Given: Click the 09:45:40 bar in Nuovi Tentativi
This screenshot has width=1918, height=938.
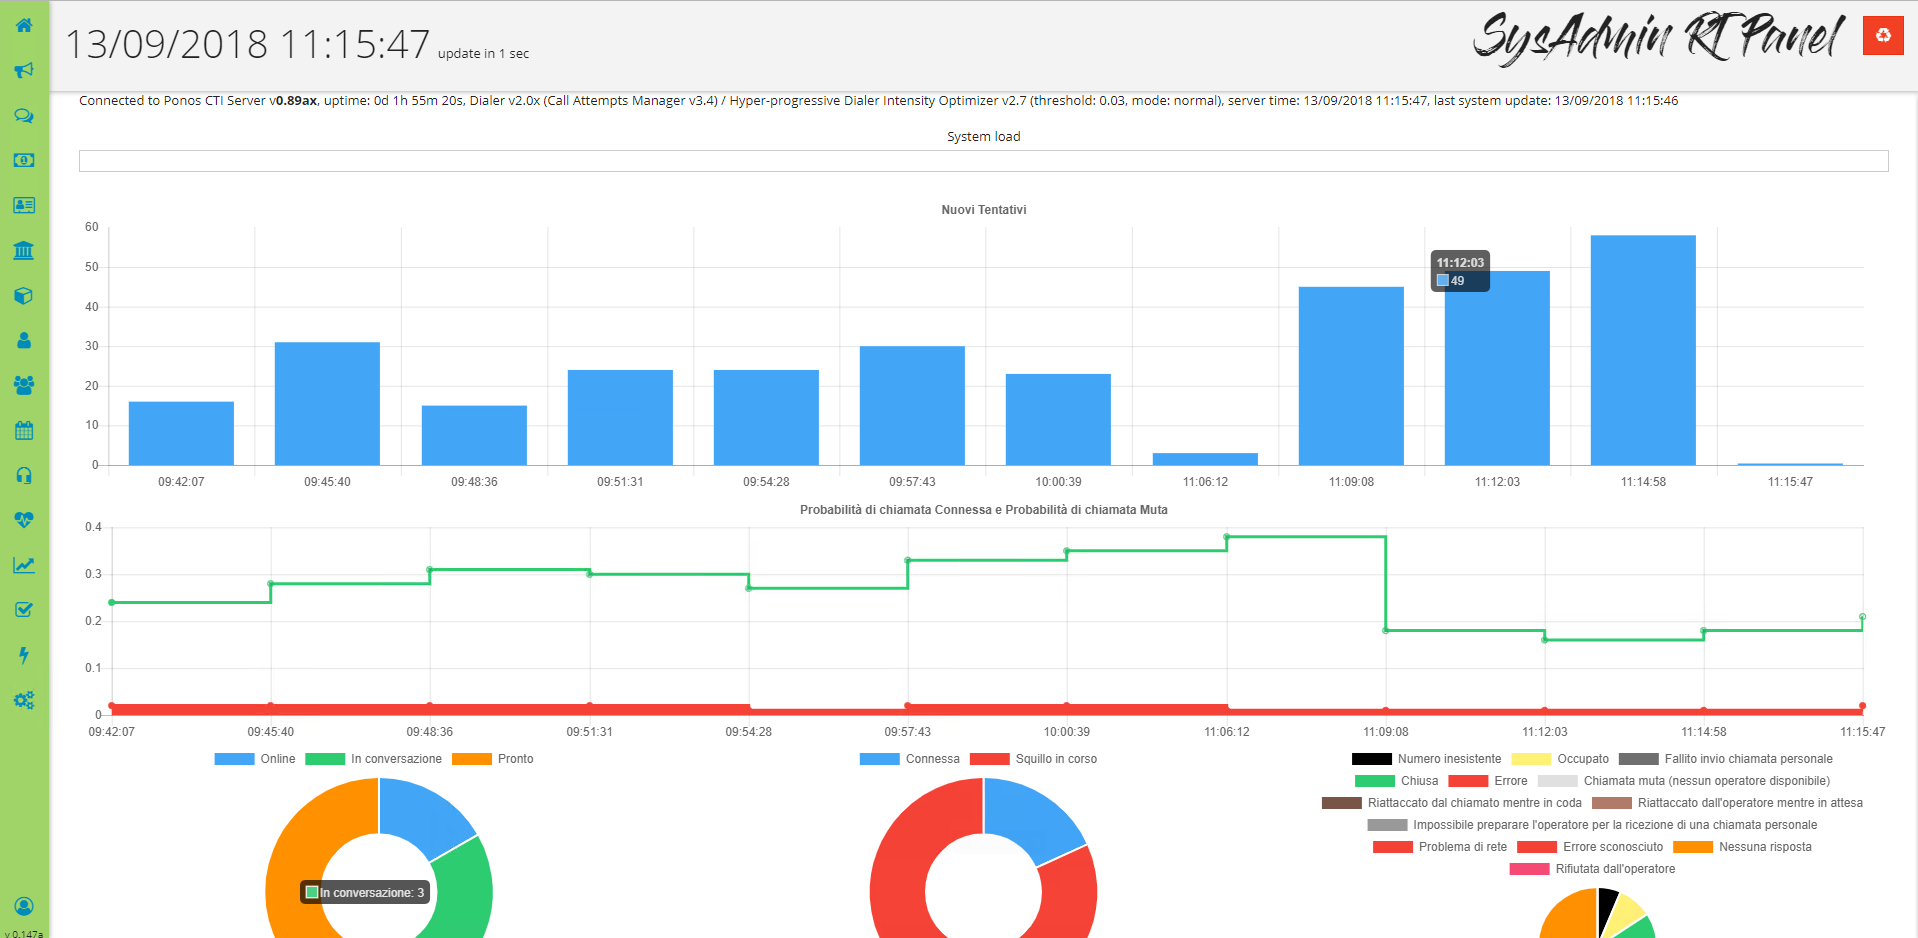Looking at the screenshot, I should [x=327, y=404].
